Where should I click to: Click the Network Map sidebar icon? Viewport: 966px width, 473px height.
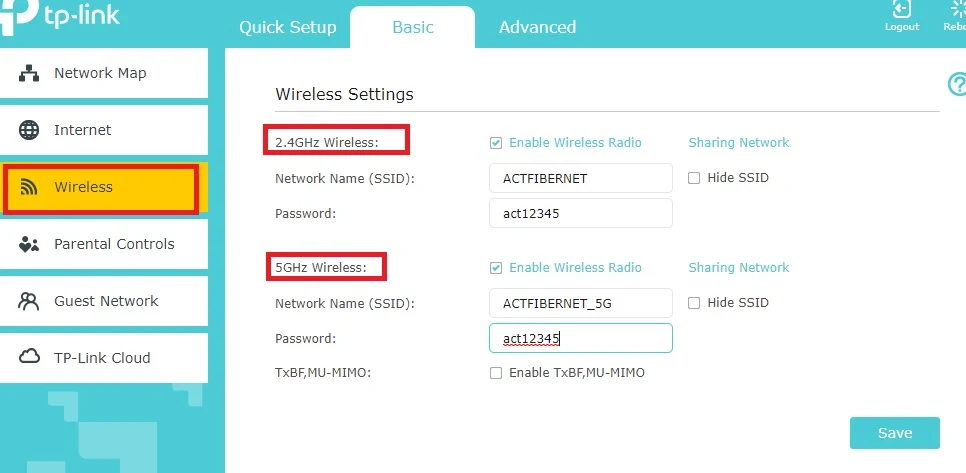point(30,73)
